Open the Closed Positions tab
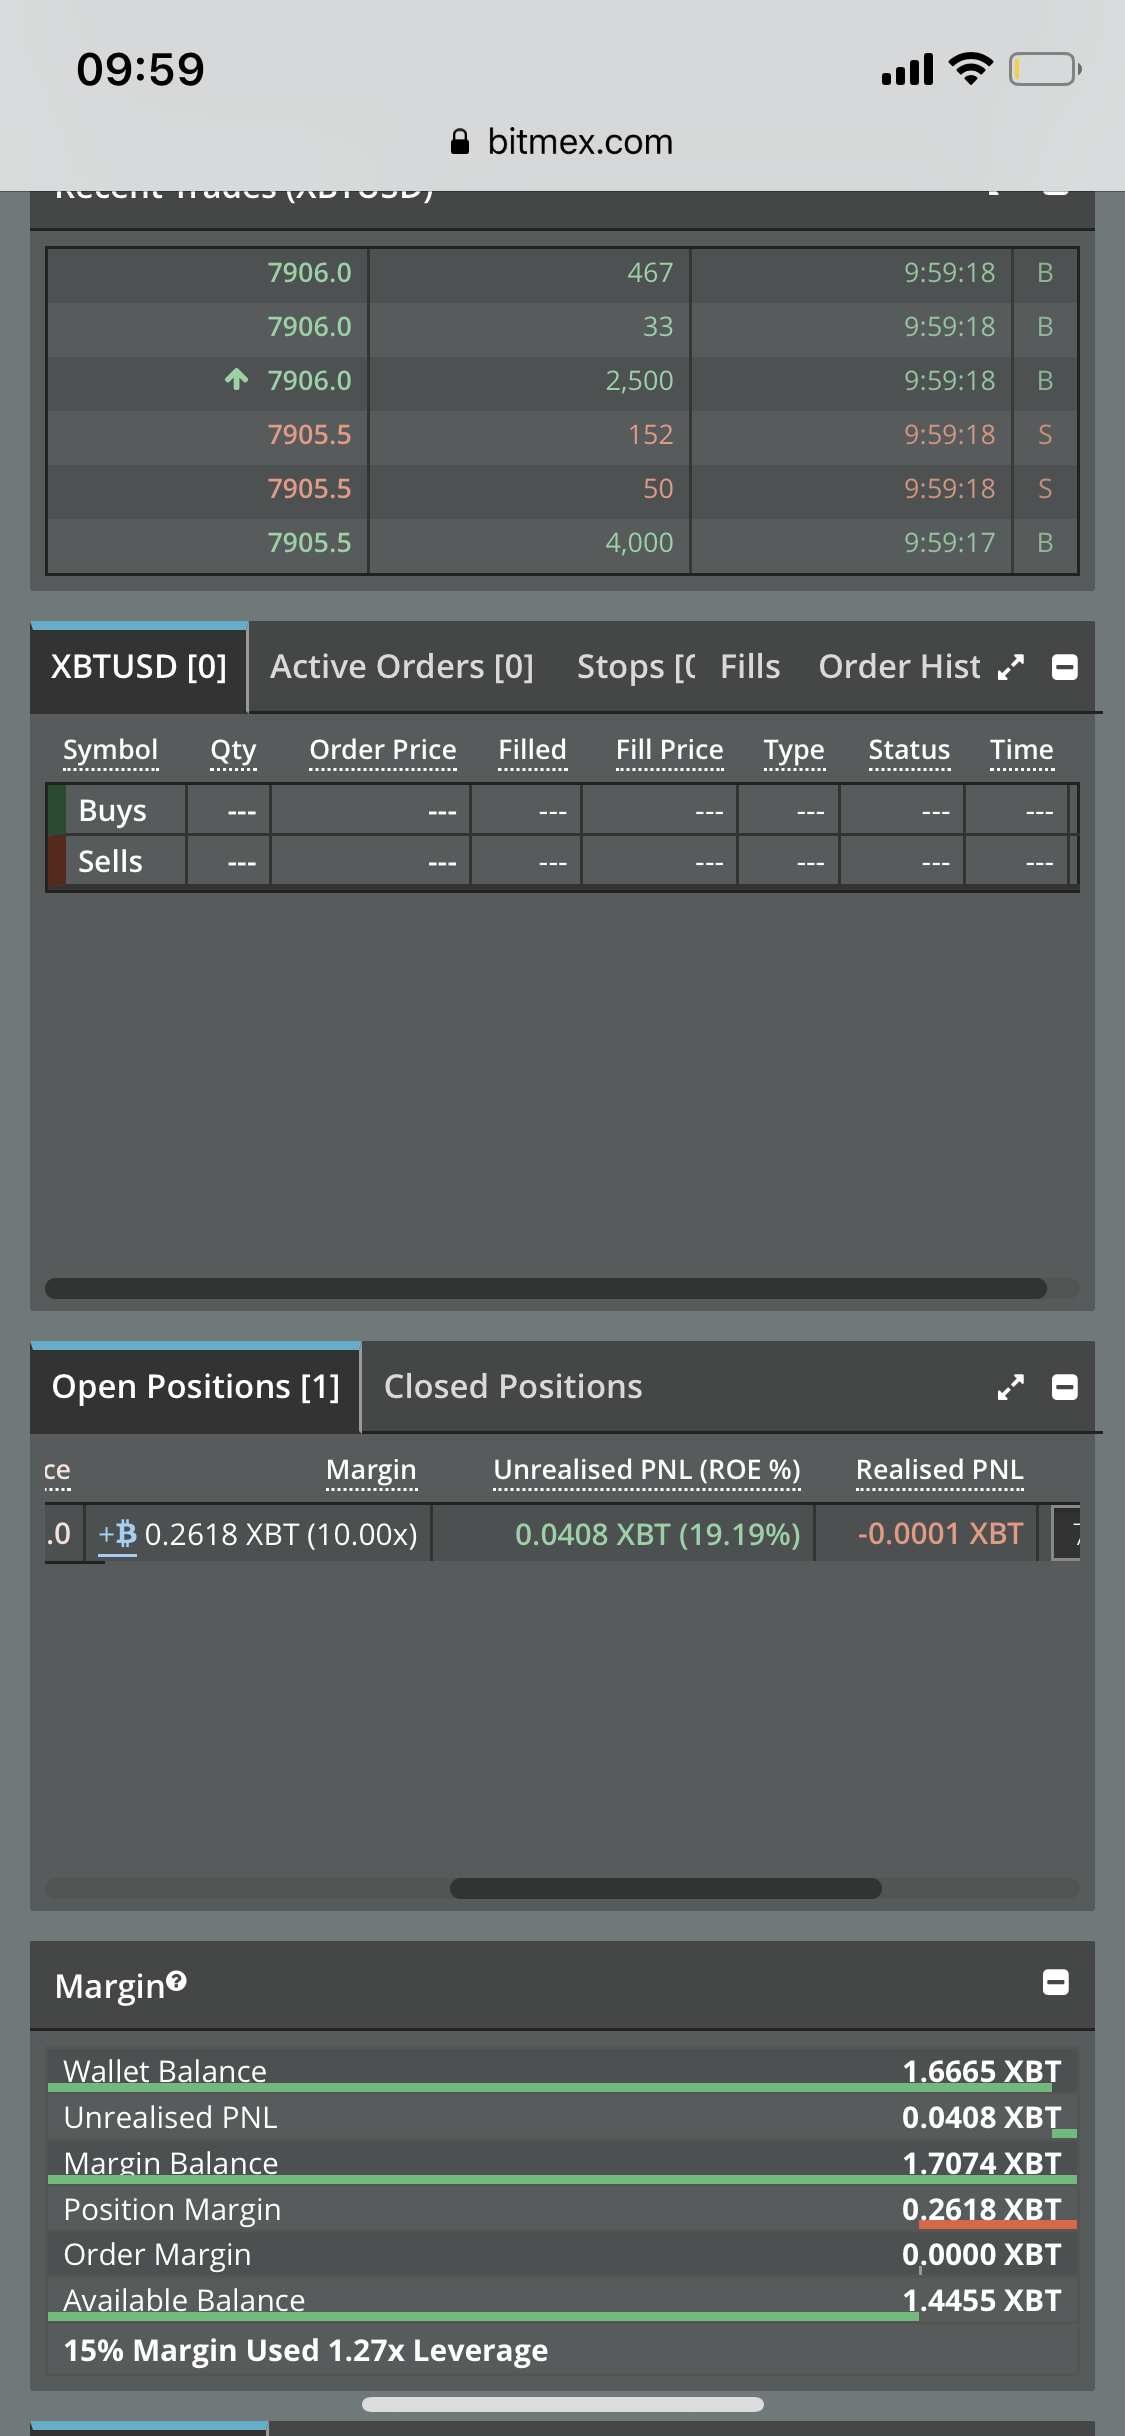 coord(513,1387)
